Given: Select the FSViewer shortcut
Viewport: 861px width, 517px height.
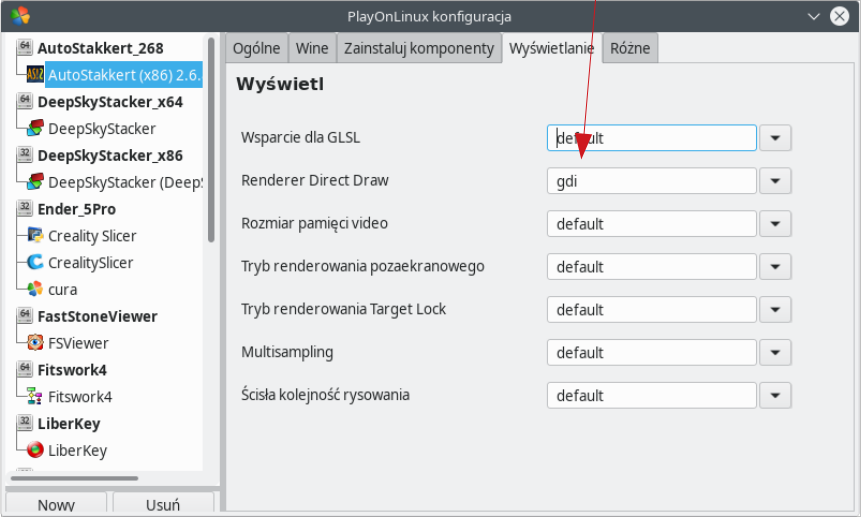Looking at the screenshot, I should pos(78,344).
